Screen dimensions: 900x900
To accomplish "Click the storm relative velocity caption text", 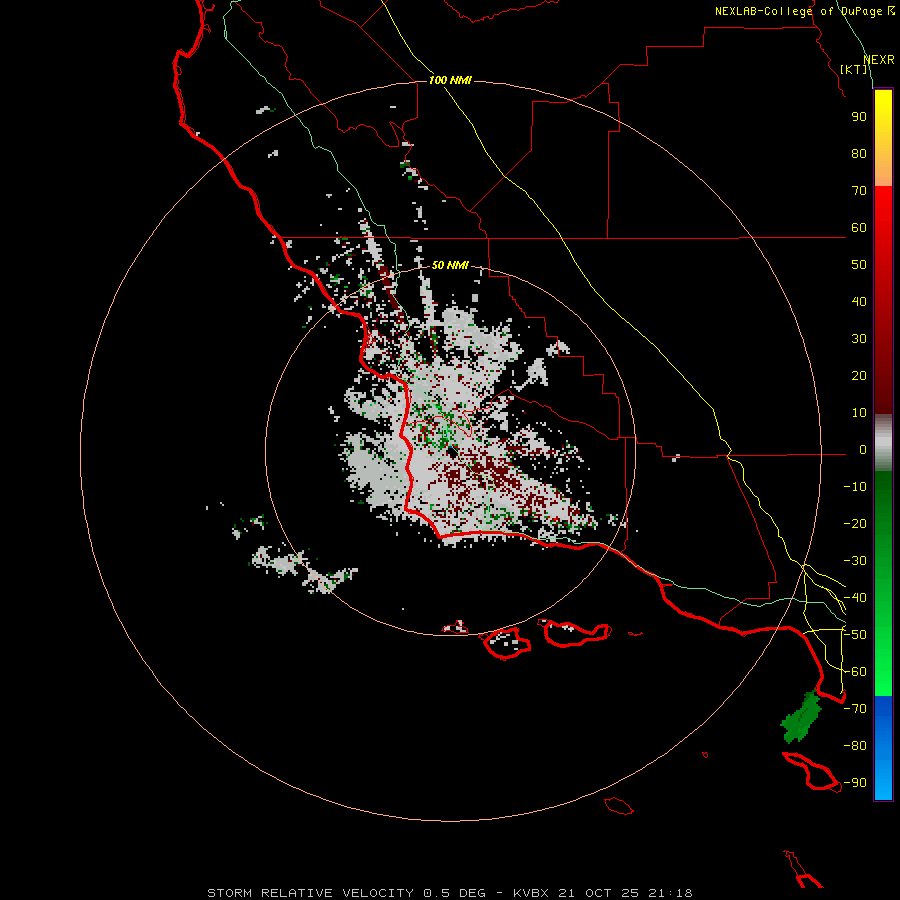I will pyautogui.click(x=450, y=893).
